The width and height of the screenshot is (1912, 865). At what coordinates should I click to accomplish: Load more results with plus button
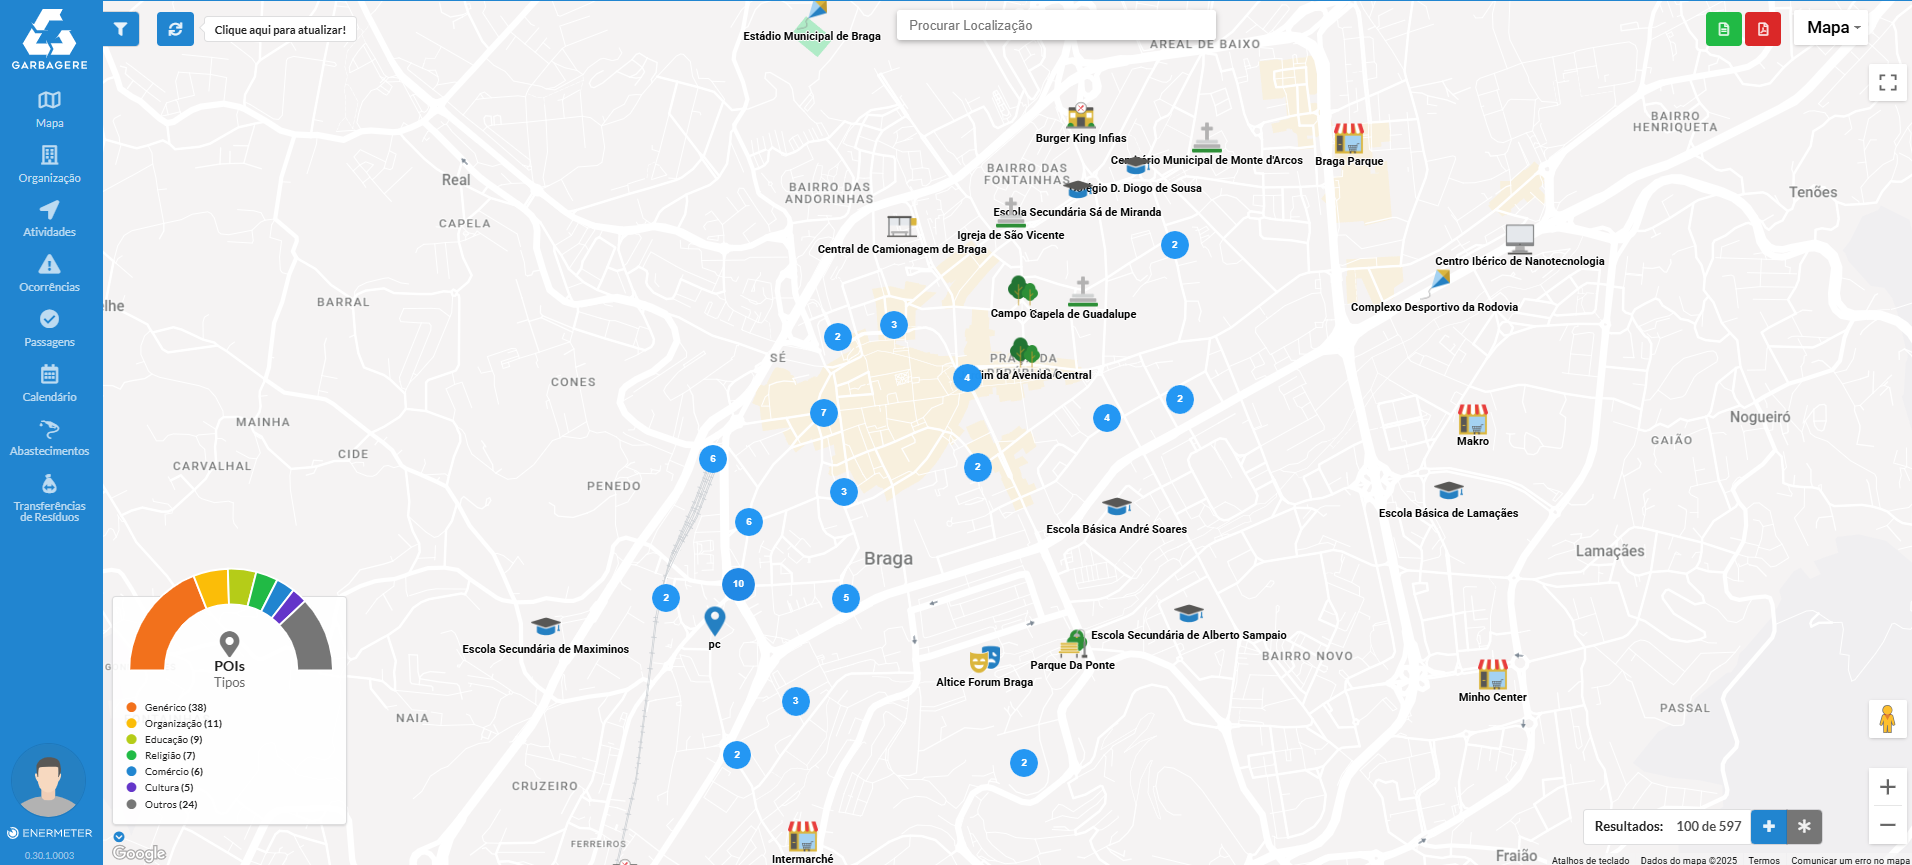click(1768, 826)
